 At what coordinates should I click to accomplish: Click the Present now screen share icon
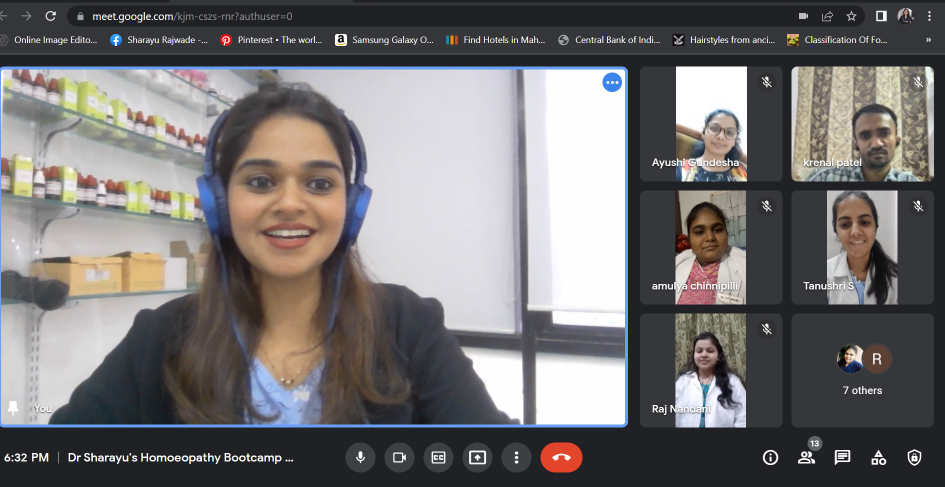pyautogui.click(x=477, y=457)
